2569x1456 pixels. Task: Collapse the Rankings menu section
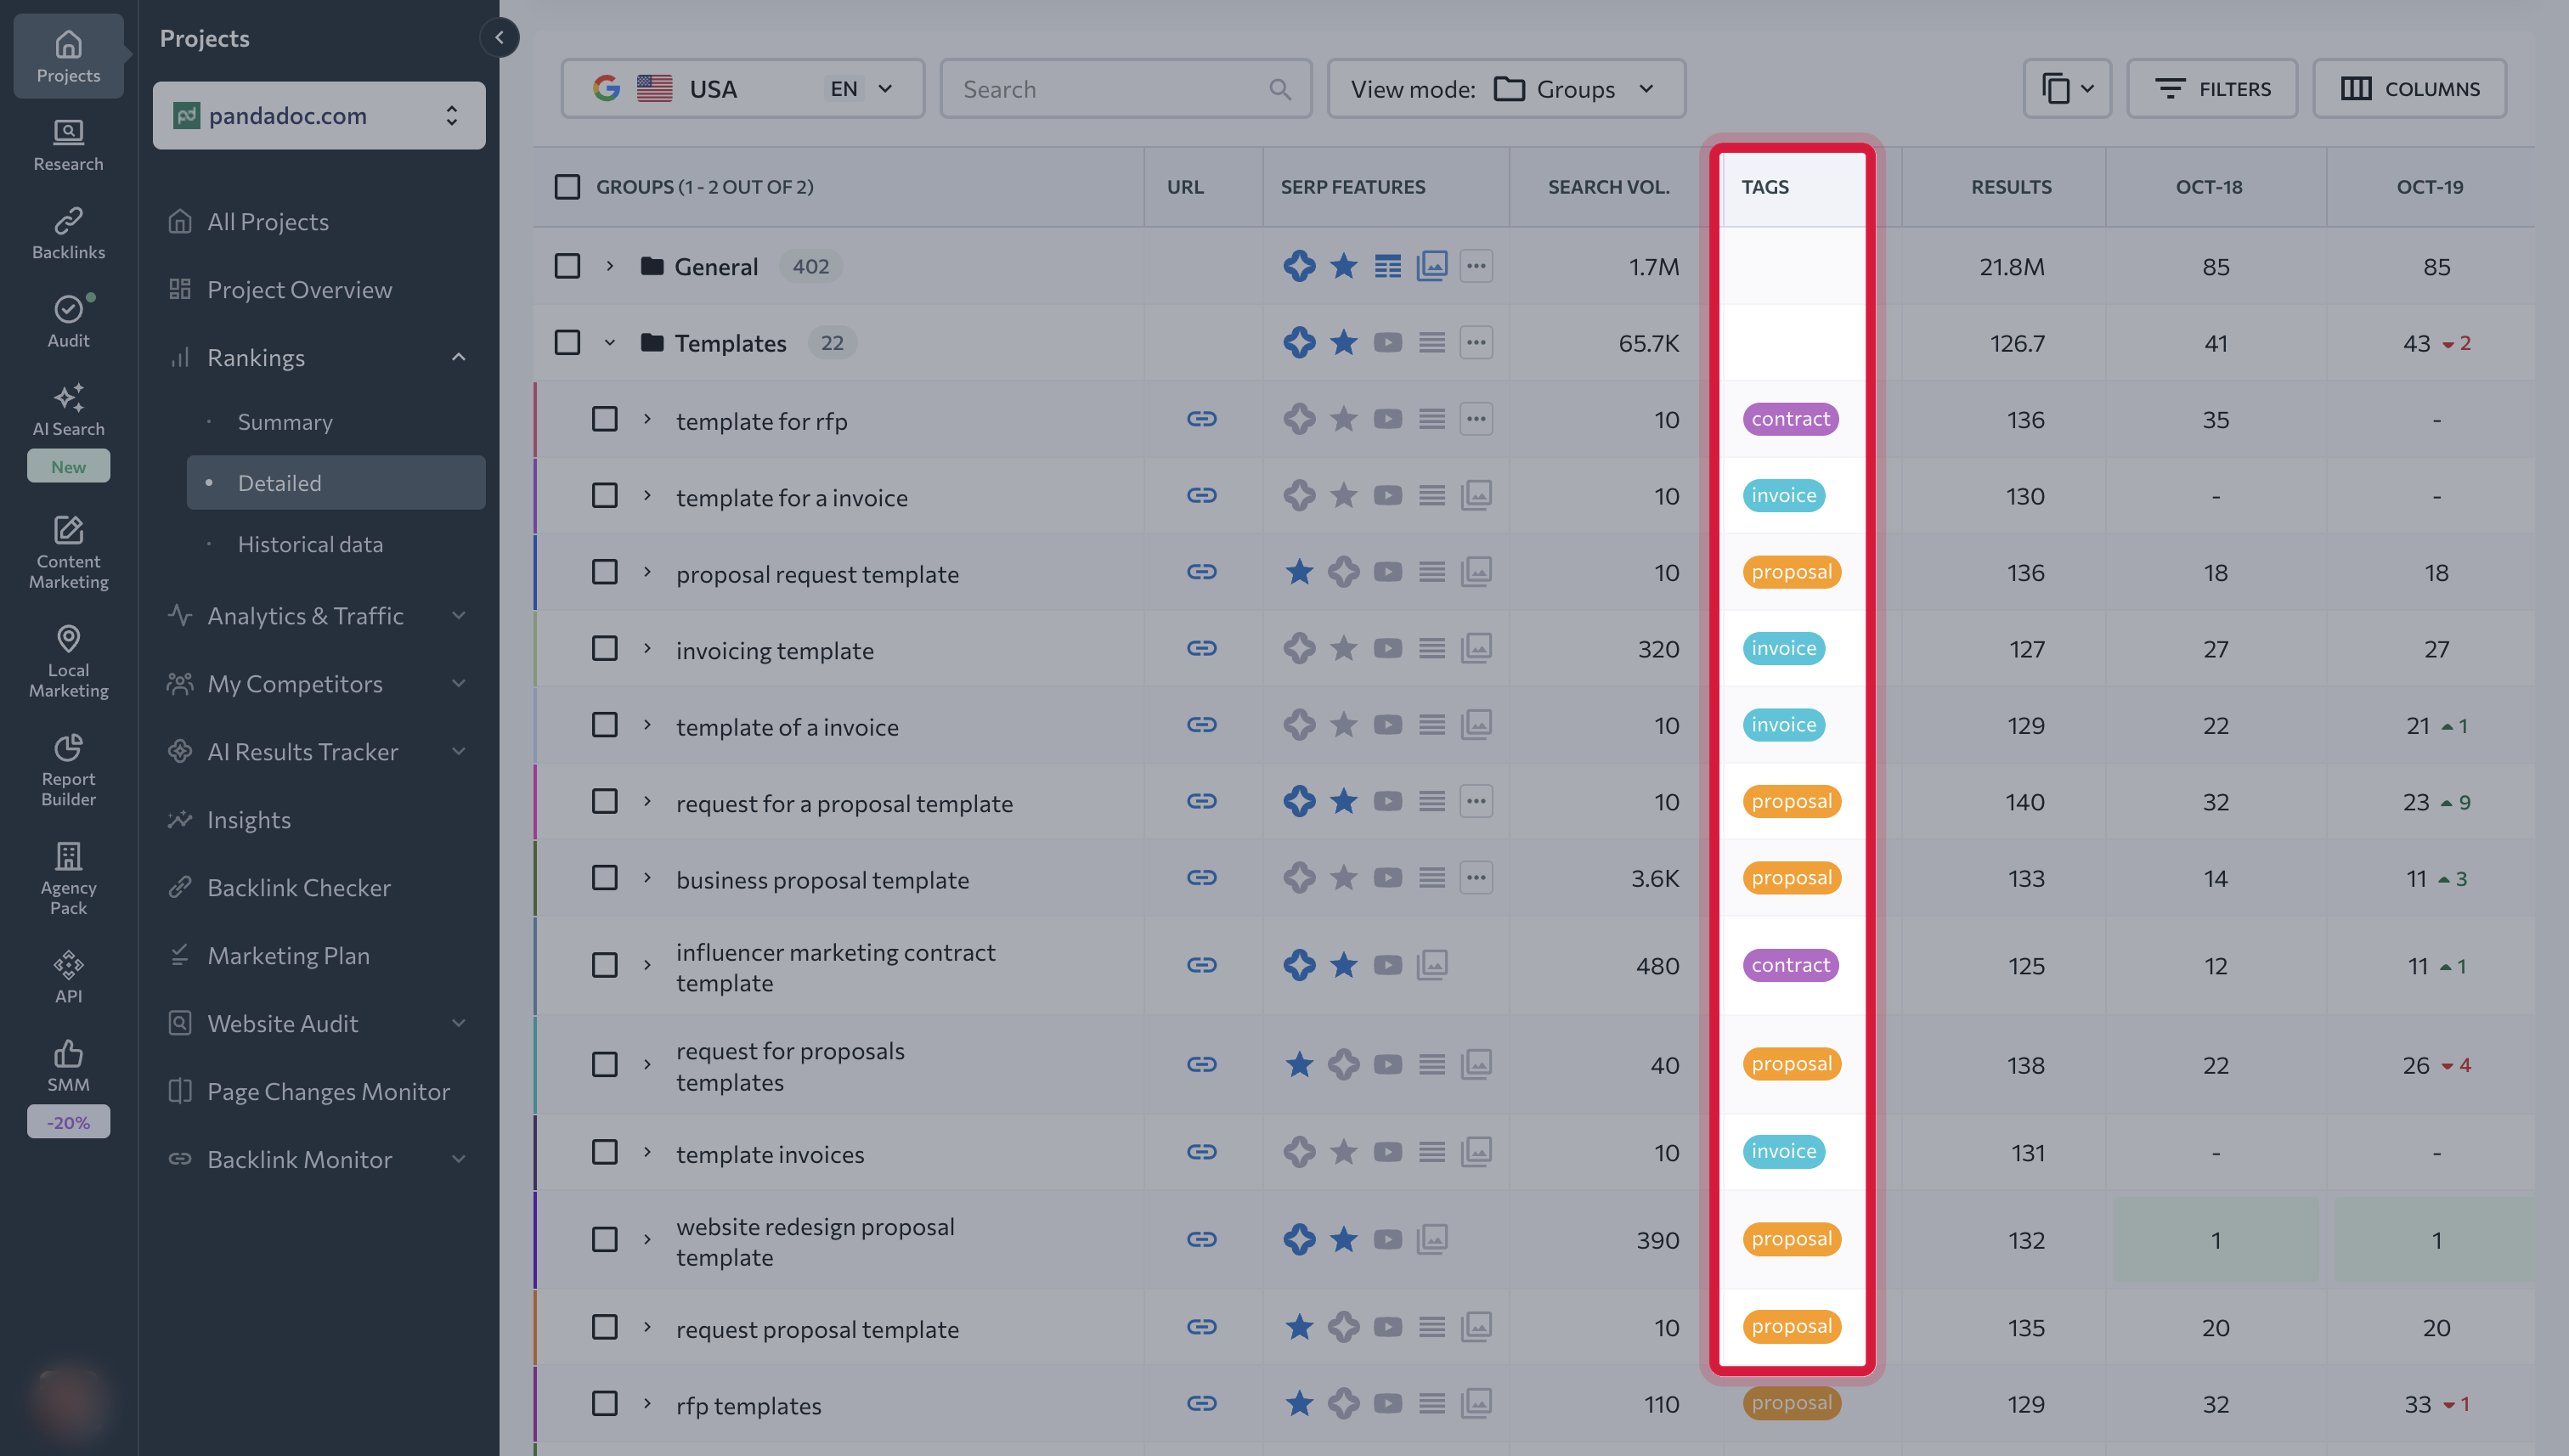(458, 358)
